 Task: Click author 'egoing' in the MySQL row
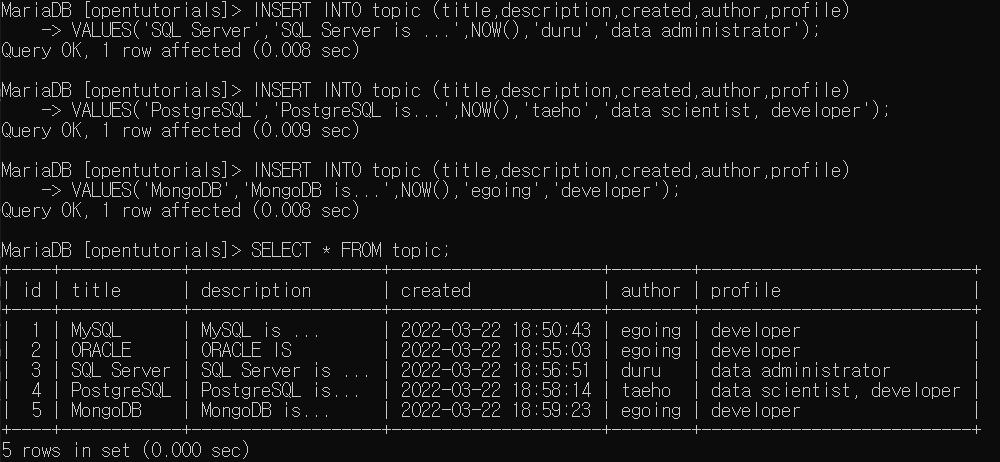(651, 332)
